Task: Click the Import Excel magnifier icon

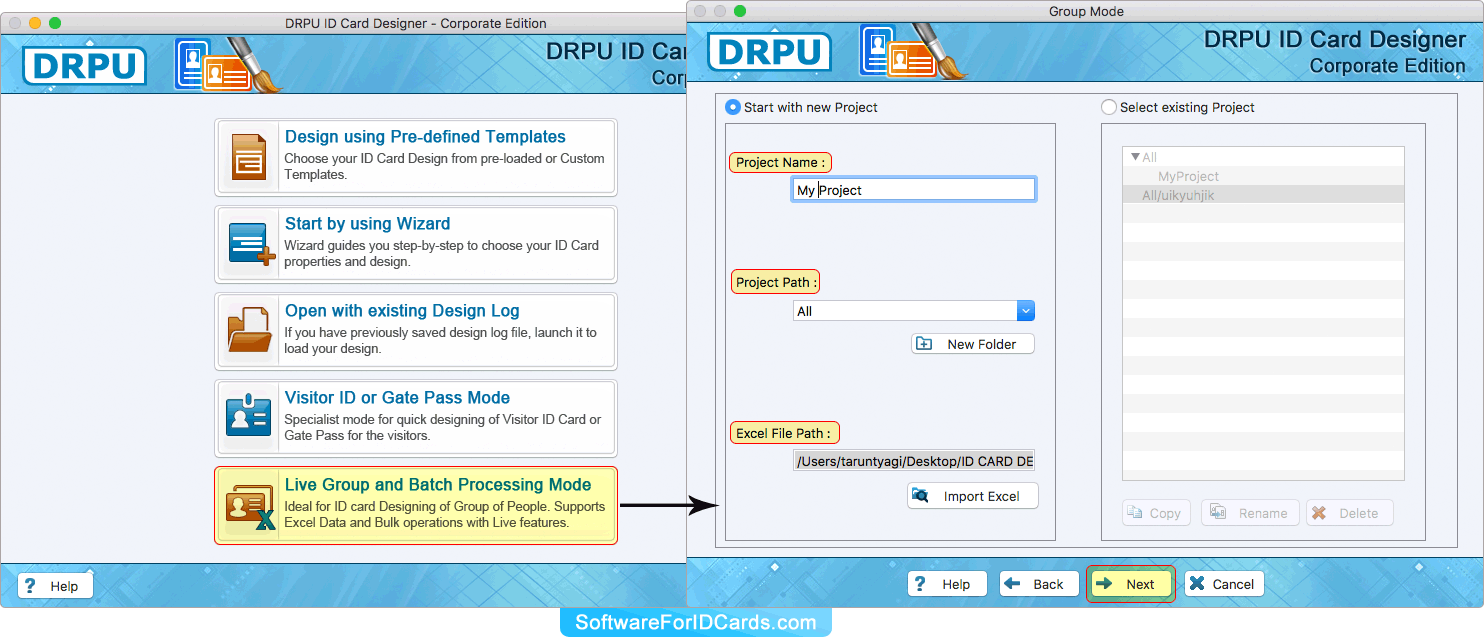Action: point(921,496)
